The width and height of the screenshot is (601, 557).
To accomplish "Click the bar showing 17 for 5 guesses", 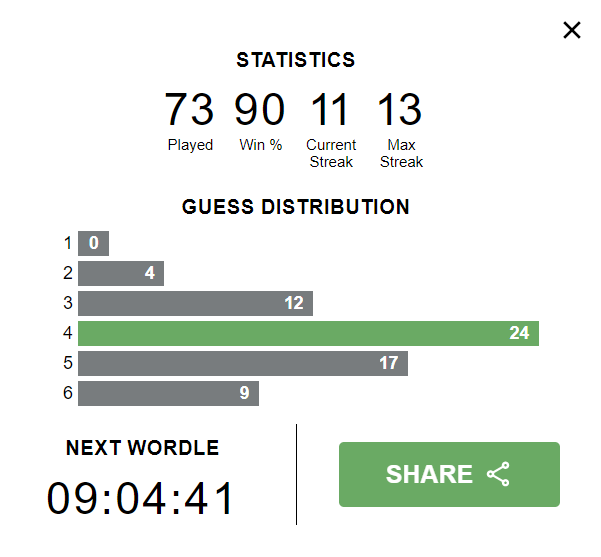I will click(x=243, y=363).
